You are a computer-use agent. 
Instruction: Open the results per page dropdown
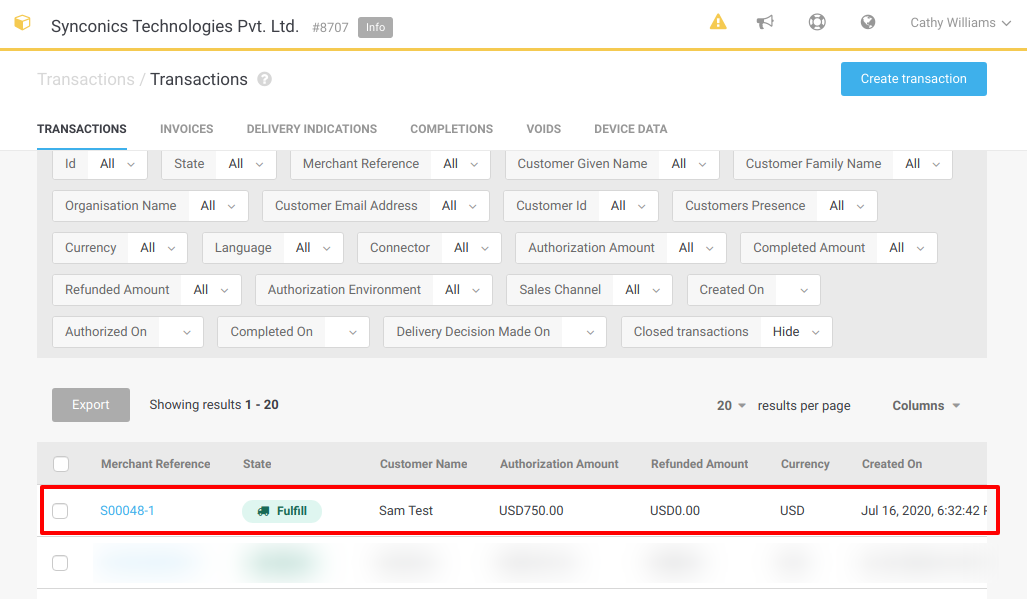(732, 406)
